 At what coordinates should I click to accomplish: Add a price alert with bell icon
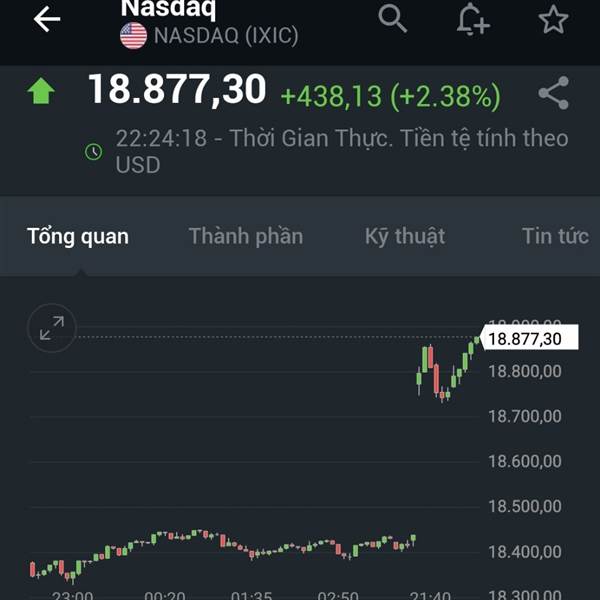473,19
